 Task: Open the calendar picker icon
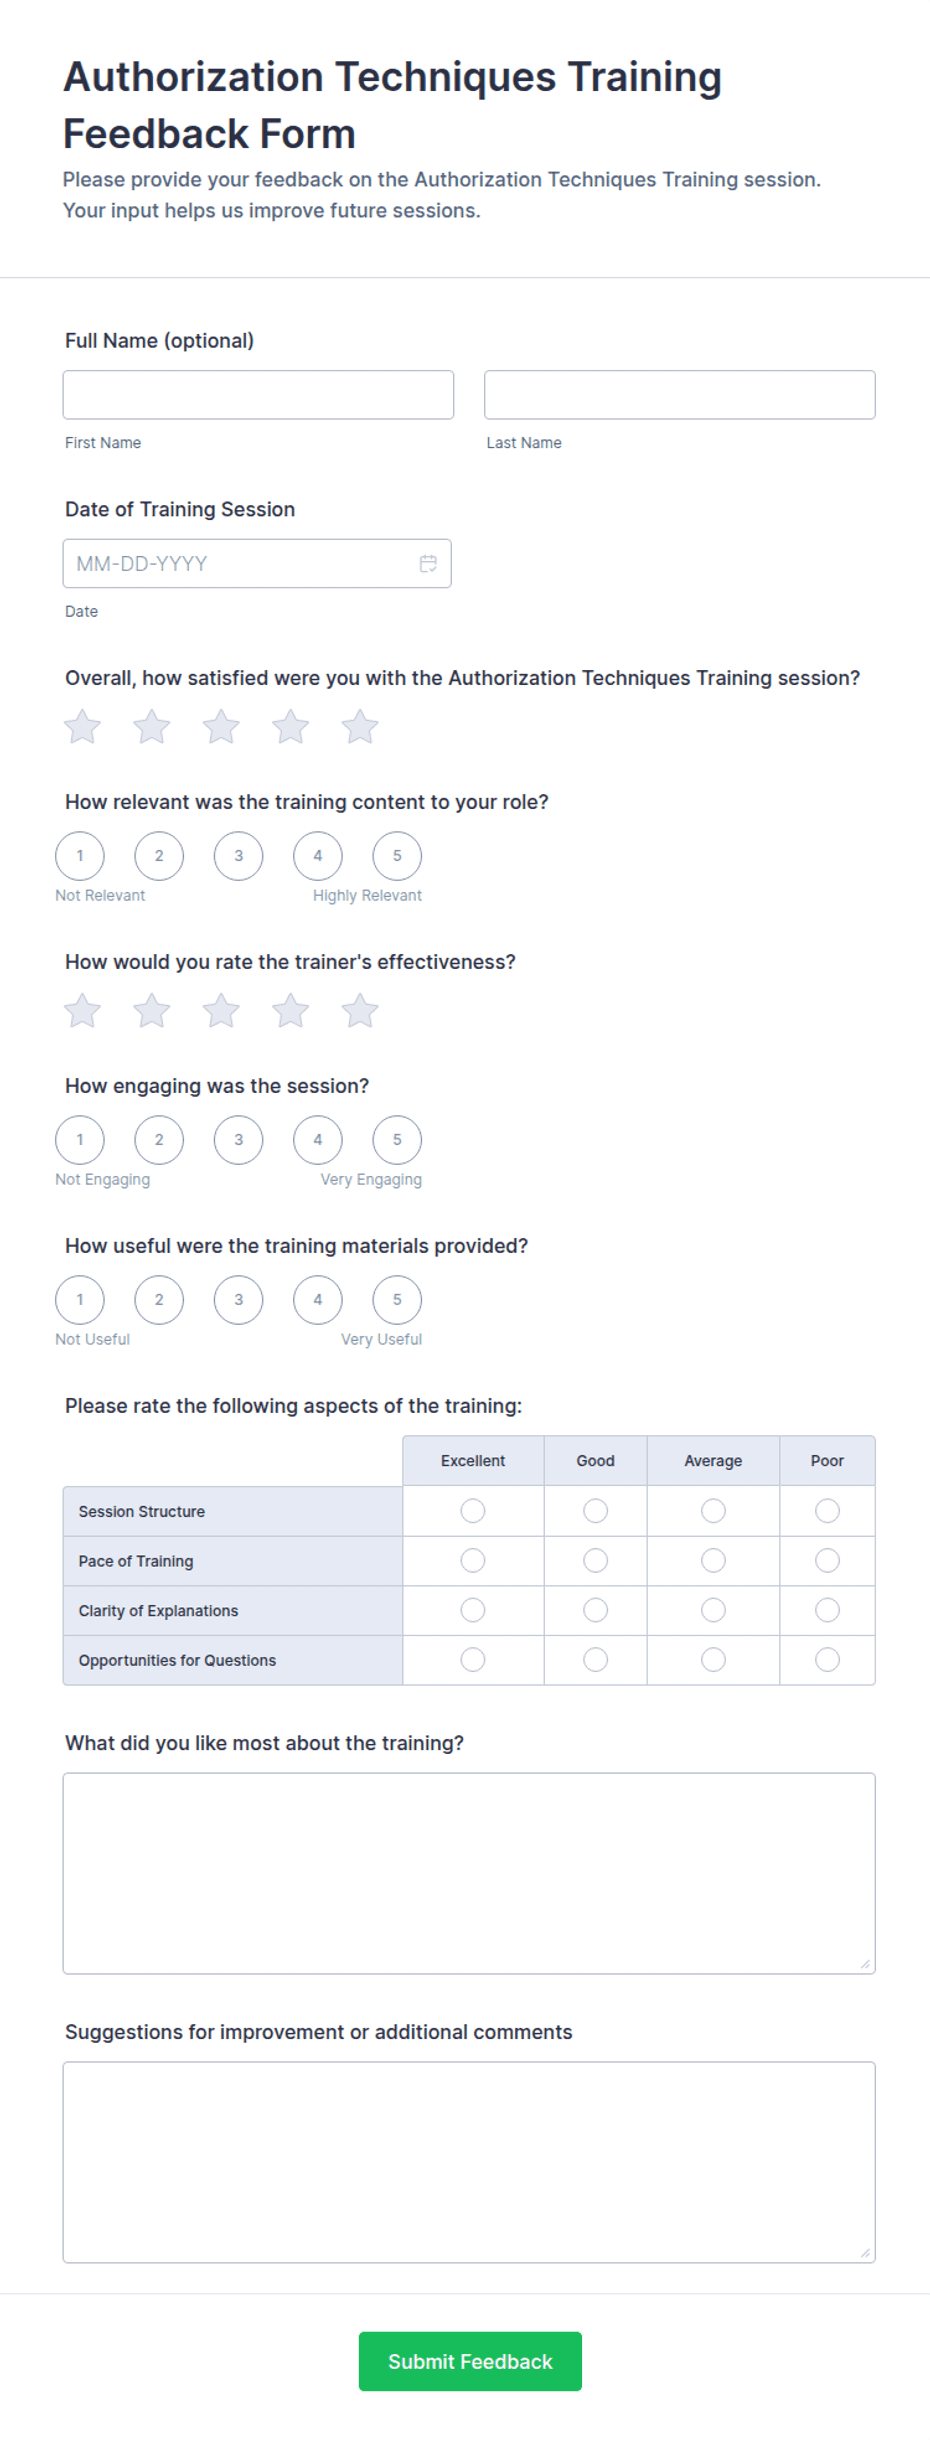coord(428,564)
